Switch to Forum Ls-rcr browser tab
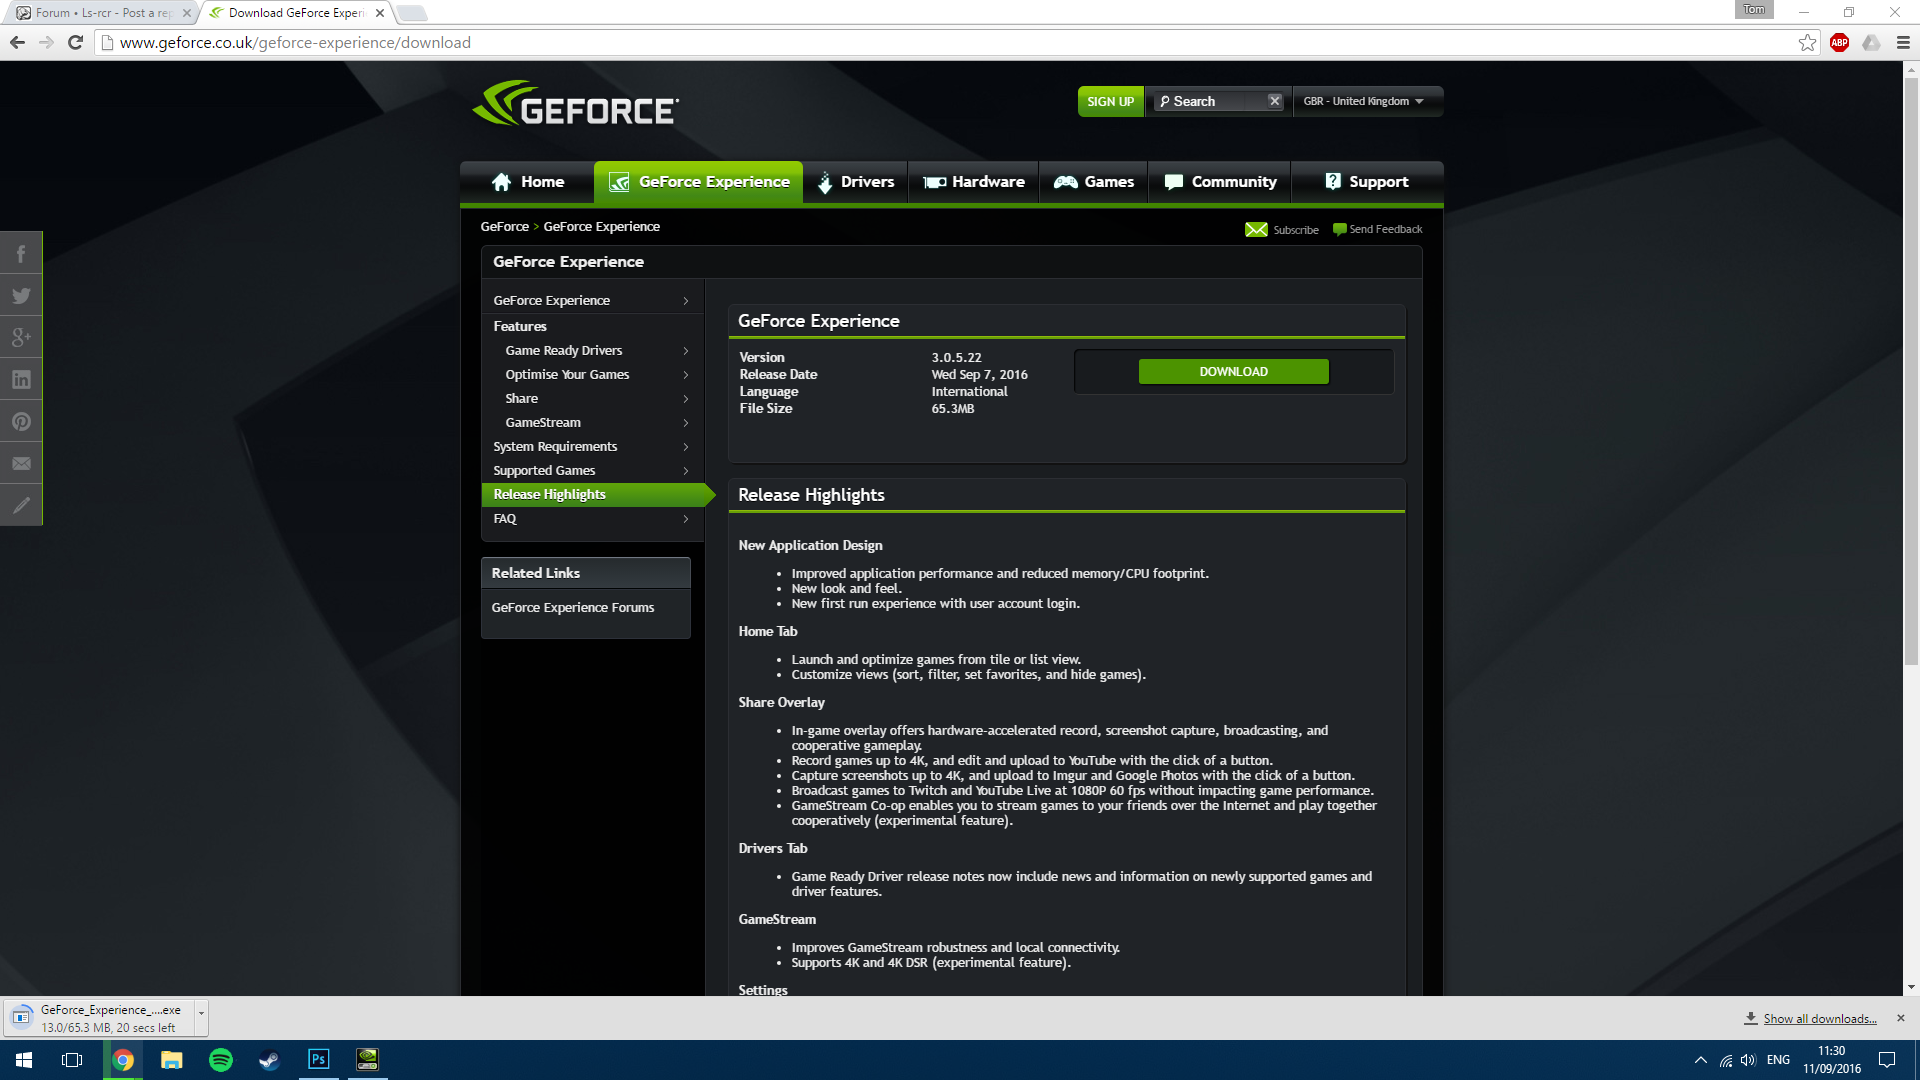This screenshot has height=1080, width=1920. click(x=102, y=13)
